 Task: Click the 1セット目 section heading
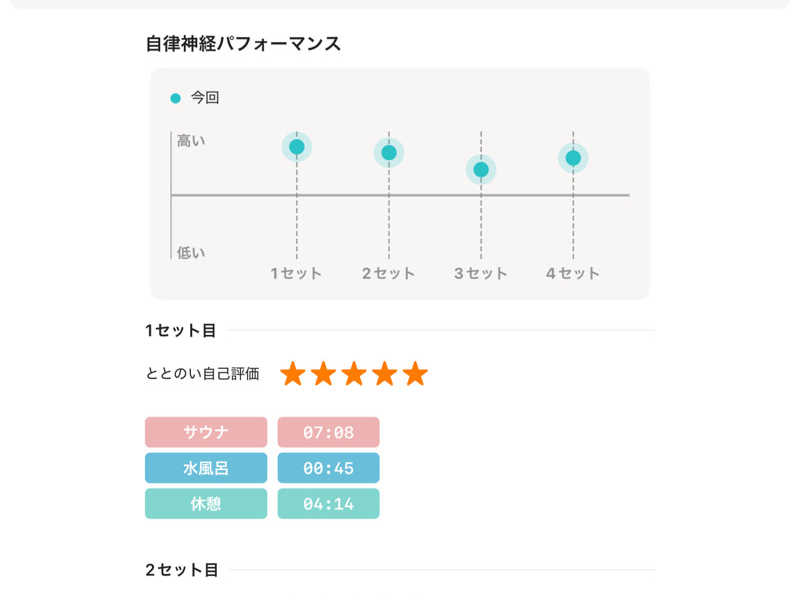click(x=181, y=330)
